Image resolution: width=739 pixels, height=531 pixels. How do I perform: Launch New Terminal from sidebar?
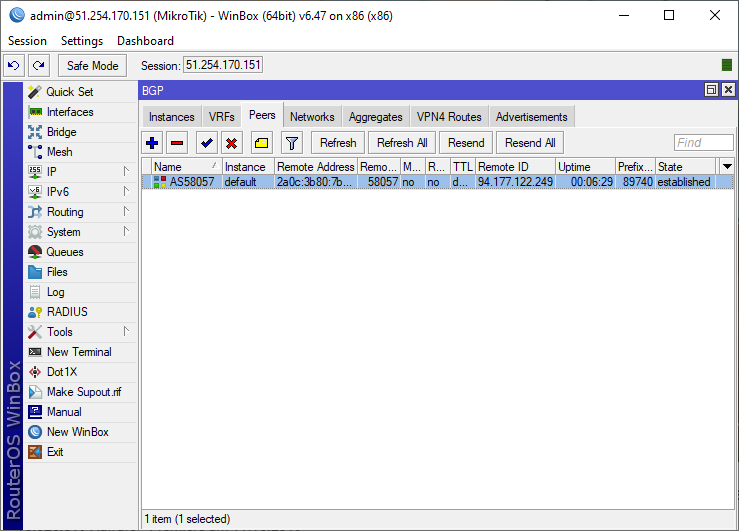click(x=80, y=352)
